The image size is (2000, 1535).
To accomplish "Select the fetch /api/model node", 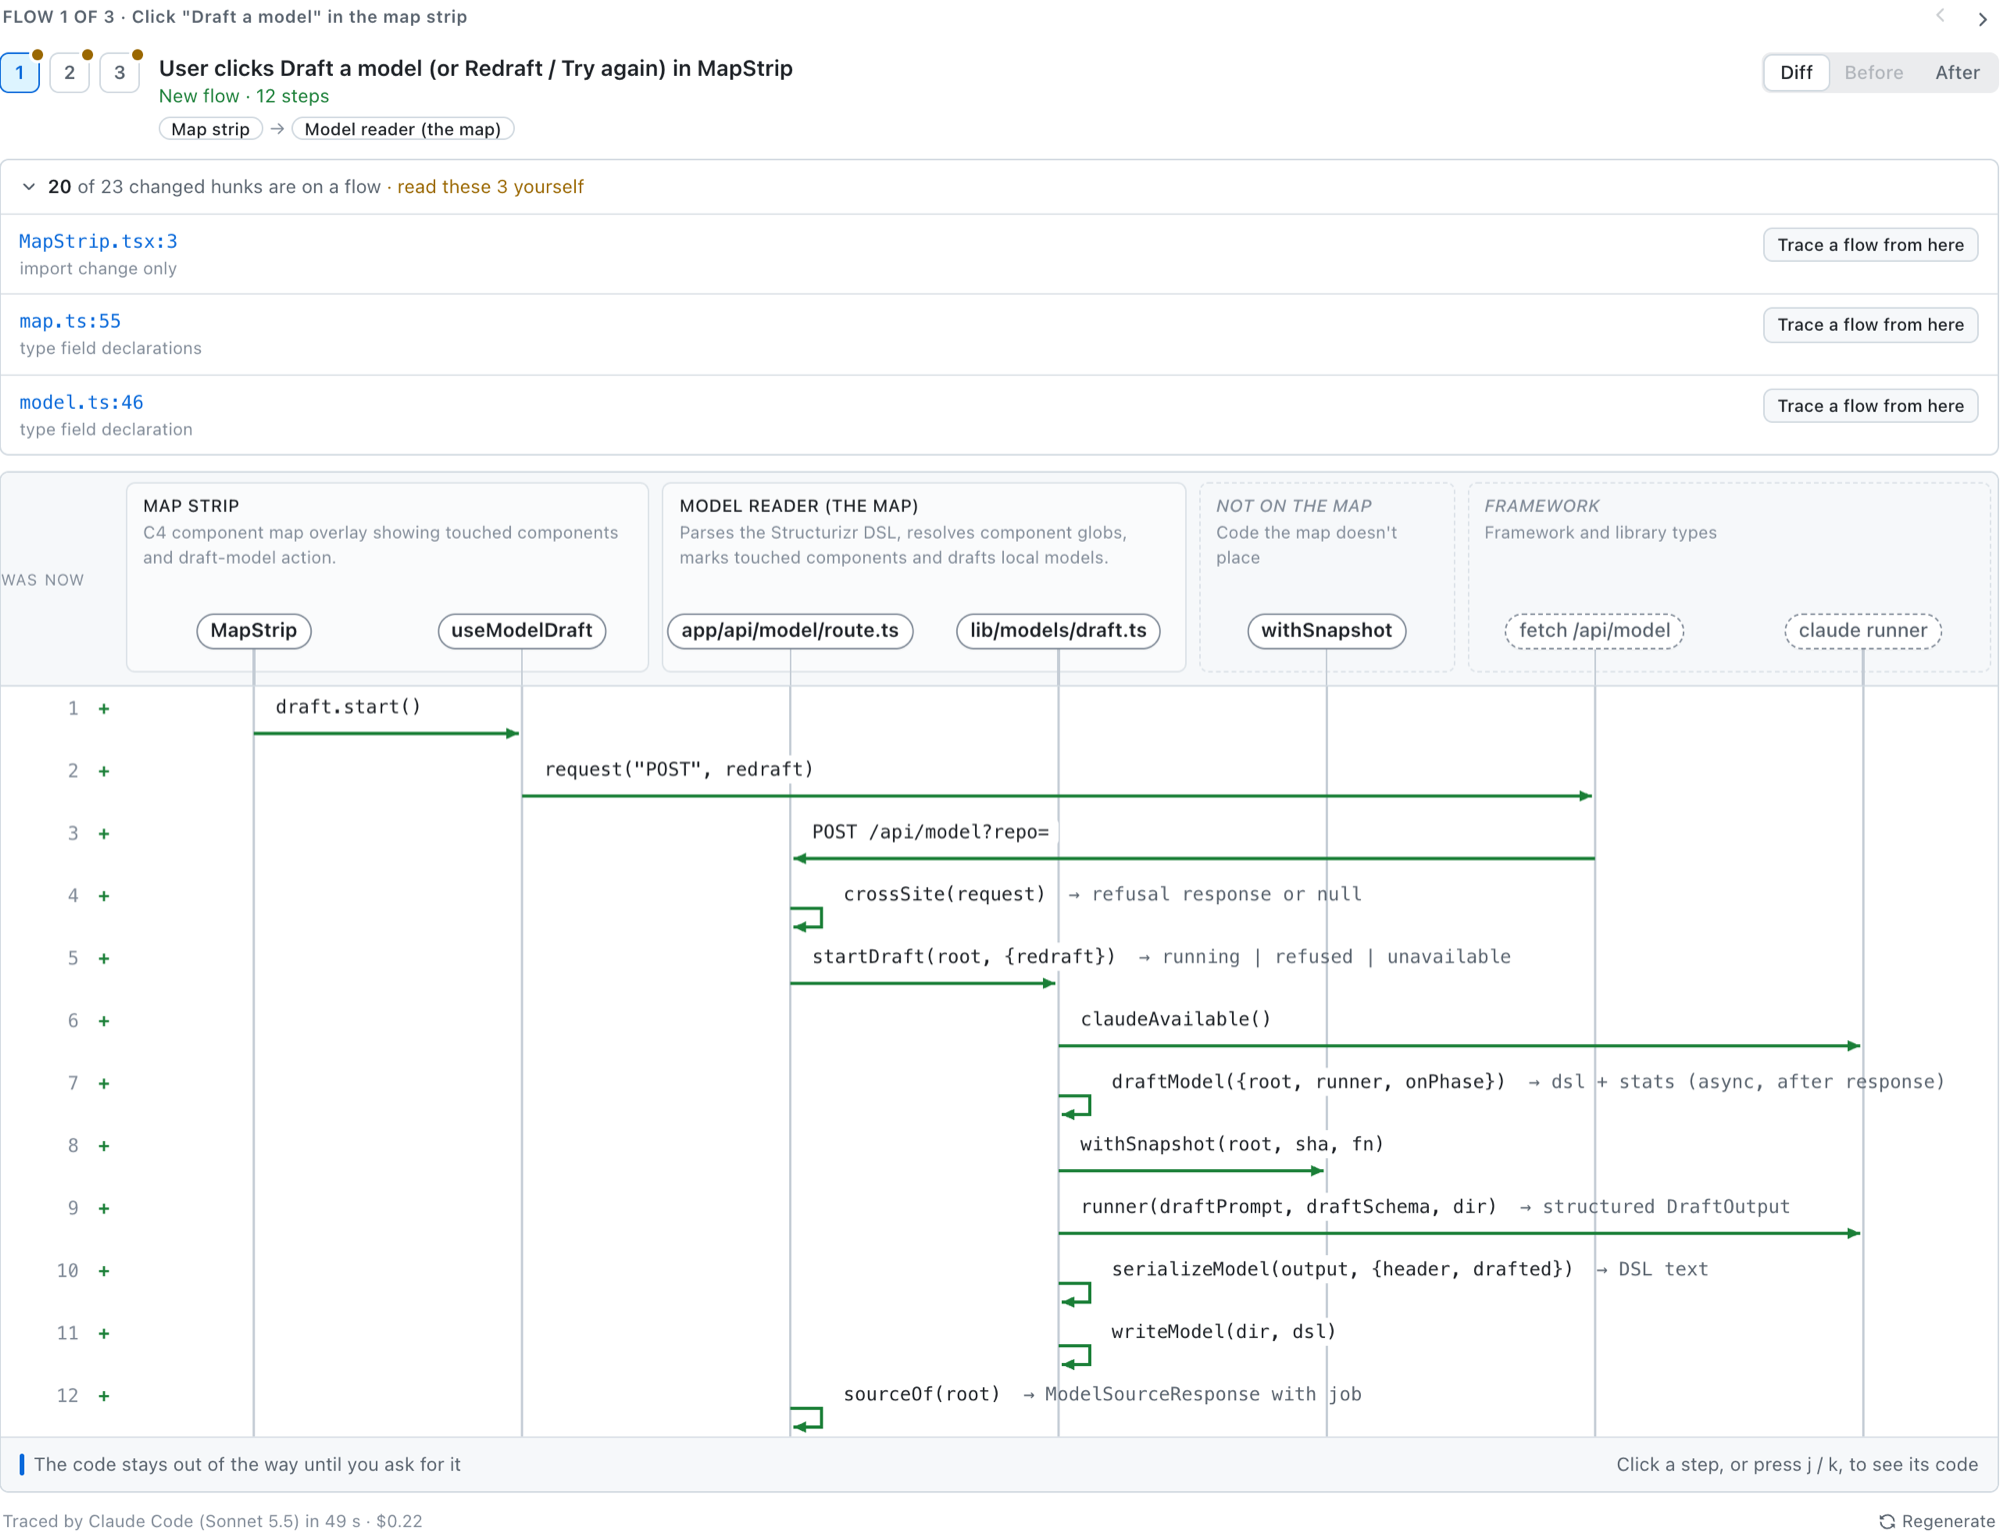I will coord(1594,631).
